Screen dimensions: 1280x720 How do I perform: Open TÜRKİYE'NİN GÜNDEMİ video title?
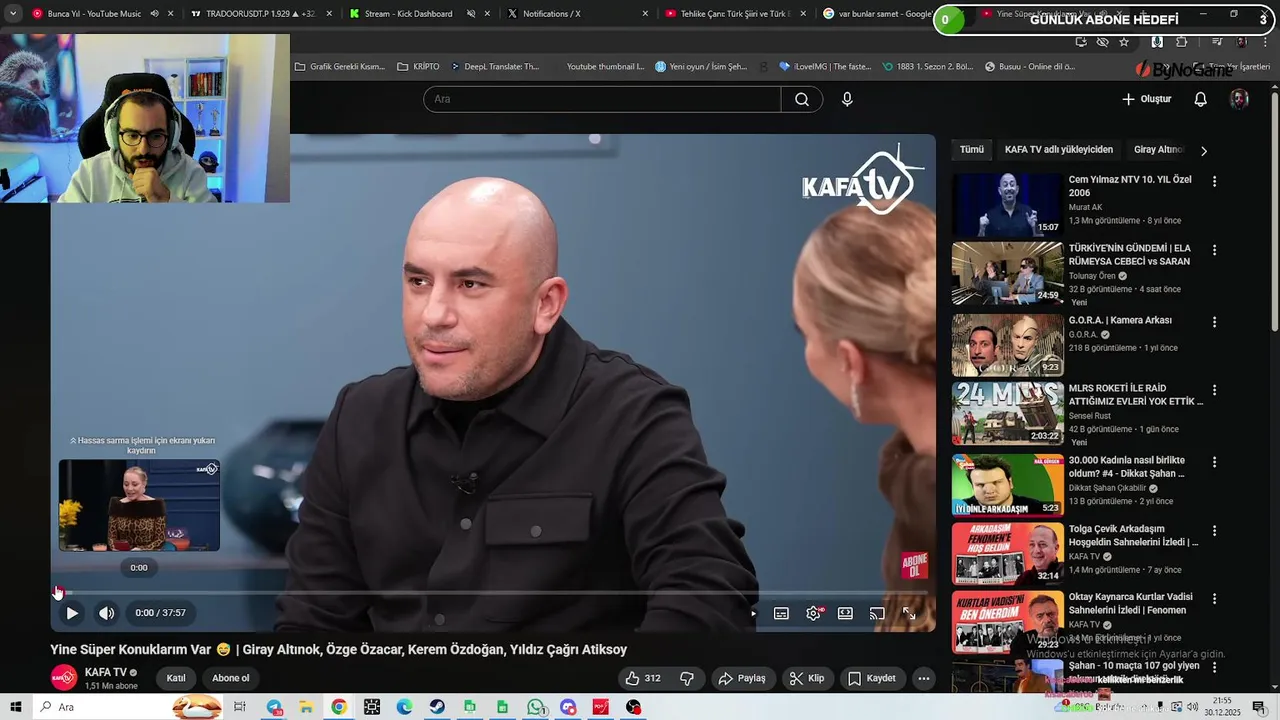click(1129, 254)
